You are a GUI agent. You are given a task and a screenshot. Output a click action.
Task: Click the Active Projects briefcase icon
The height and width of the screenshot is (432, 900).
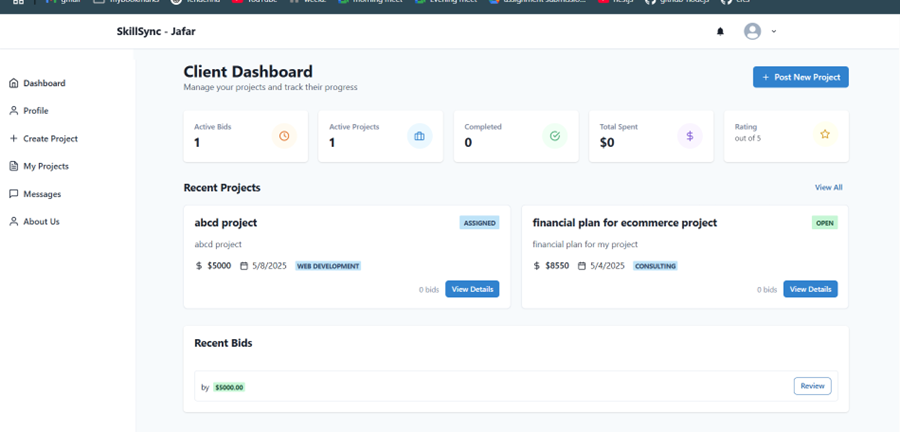point(419,136)
